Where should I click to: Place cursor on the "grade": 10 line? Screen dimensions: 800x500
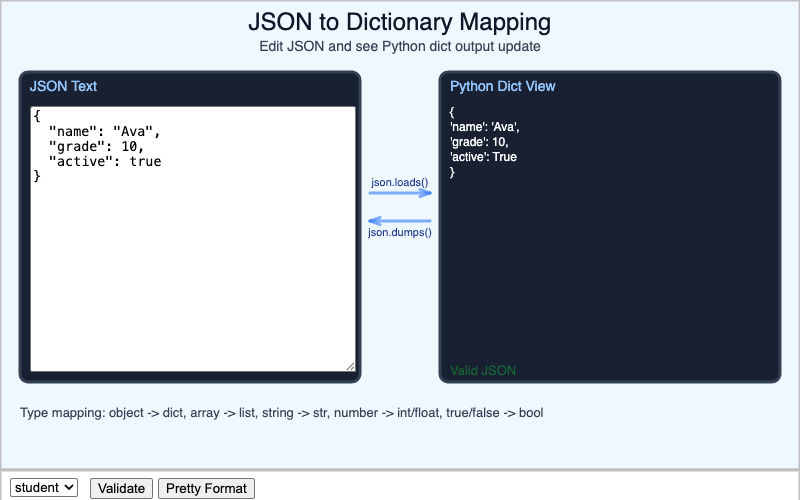(96, 146)
